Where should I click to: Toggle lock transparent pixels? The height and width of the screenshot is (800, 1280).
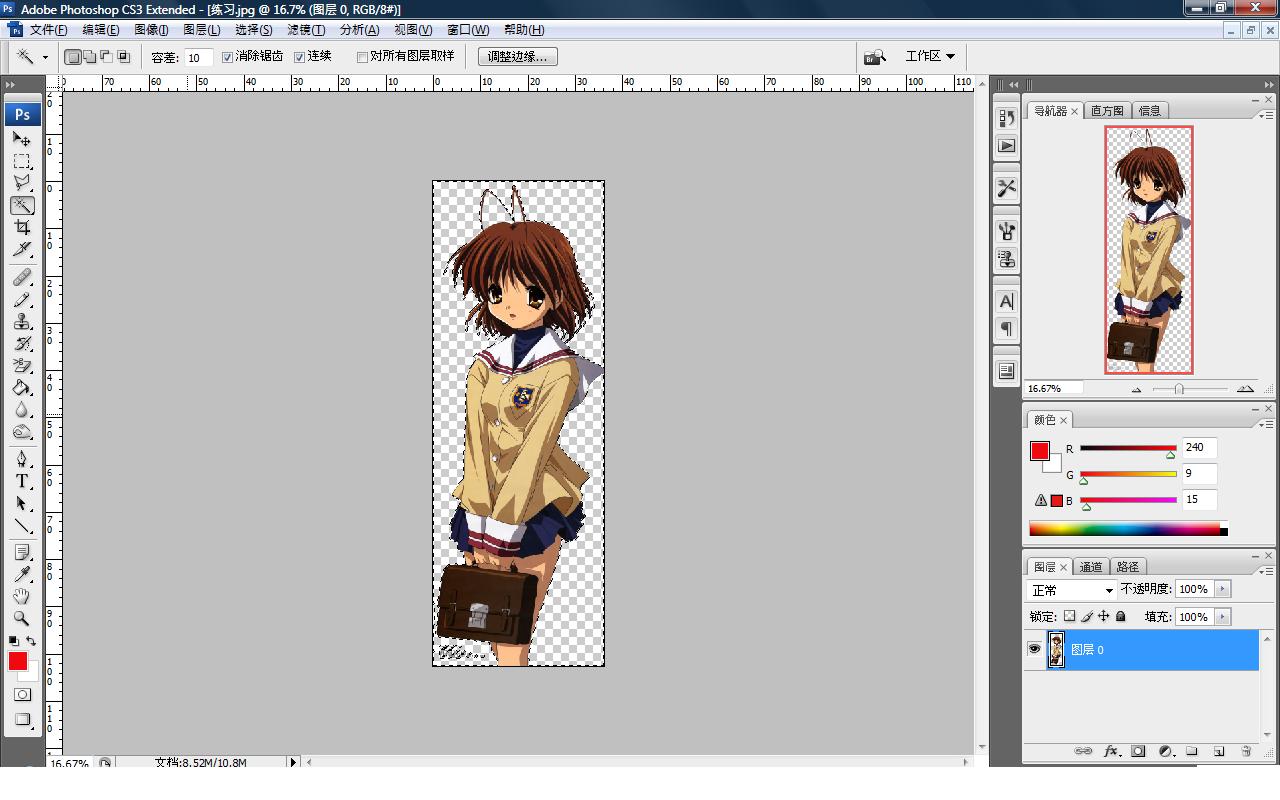pyautogui.click(x=1069, y=617)
